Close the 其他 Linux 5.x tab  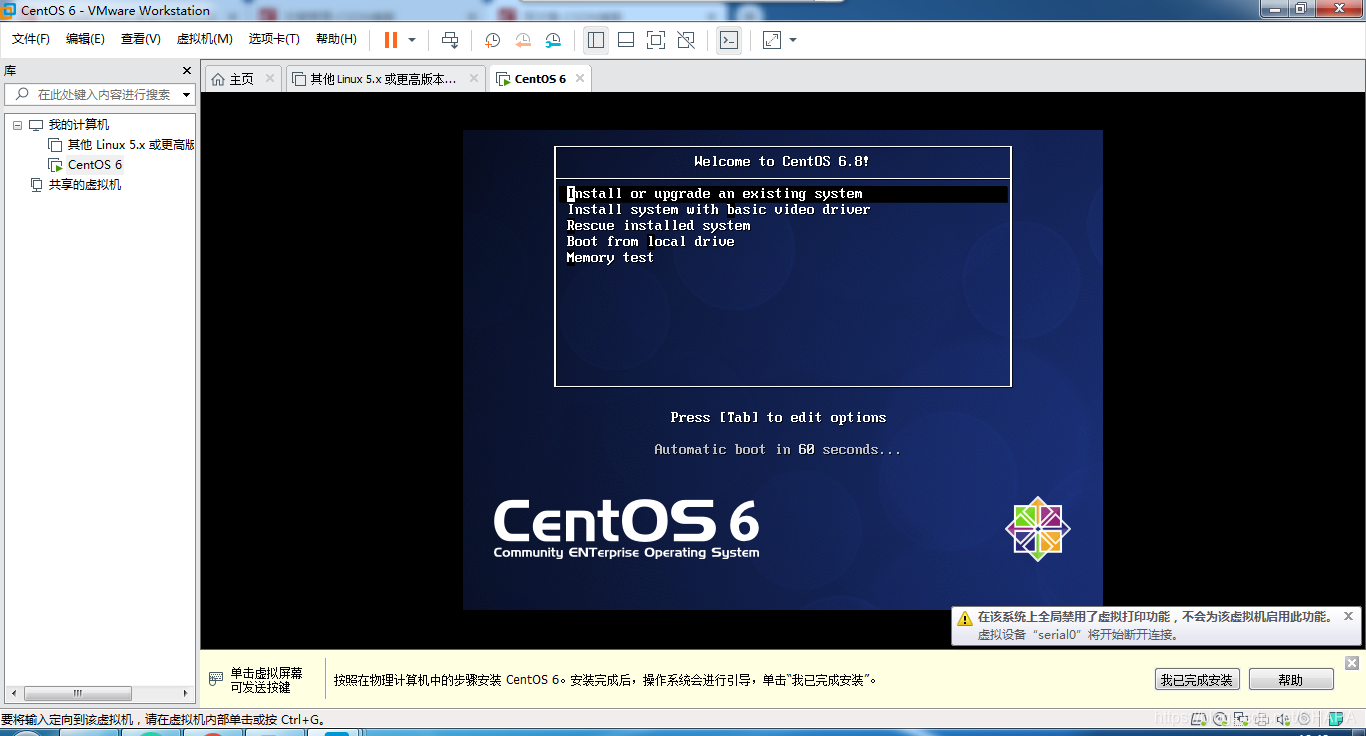coord(473,78)
